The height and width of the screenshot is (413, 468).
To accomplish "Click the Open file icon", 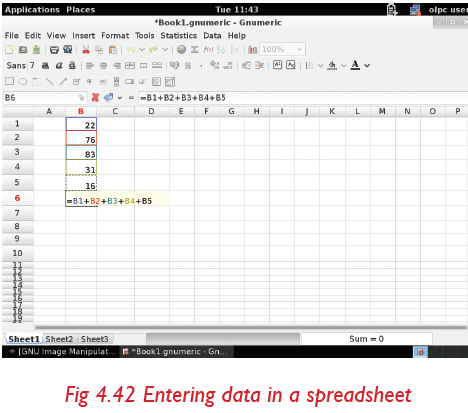I will [23, 50].
